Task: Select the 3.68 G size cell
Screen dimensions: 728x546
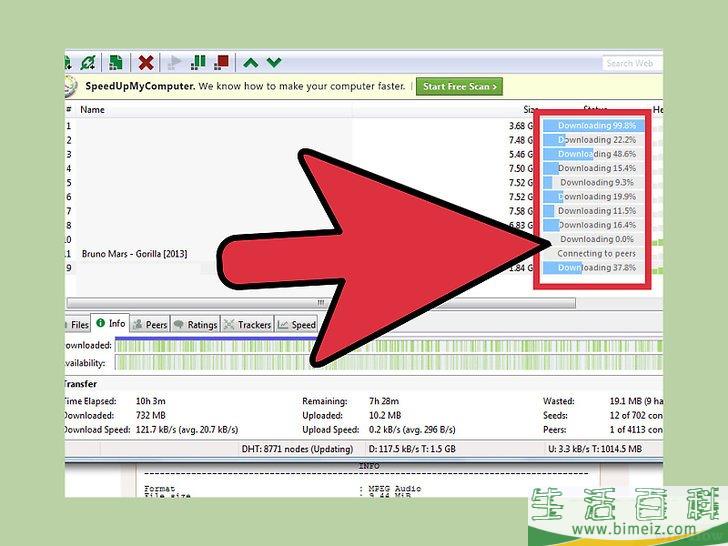Action: [x=520, y=126]
